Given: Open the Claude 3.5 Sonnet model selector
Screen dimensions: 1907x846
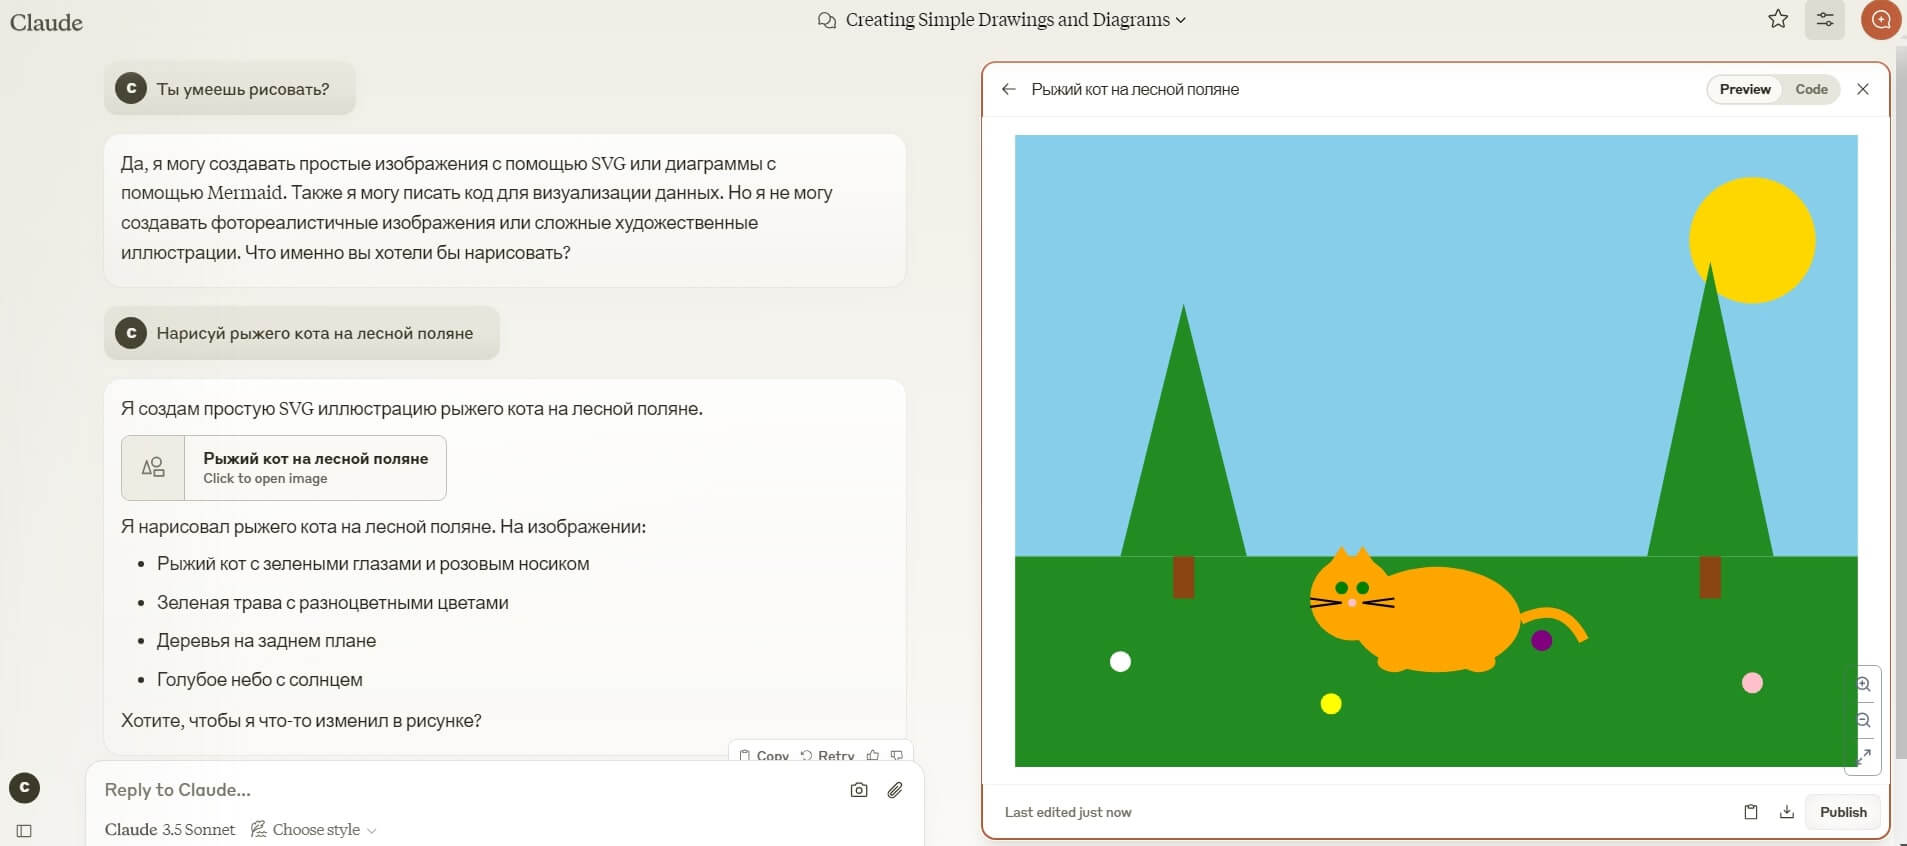Looking at the screenshot, I should (x=170, y=829).
